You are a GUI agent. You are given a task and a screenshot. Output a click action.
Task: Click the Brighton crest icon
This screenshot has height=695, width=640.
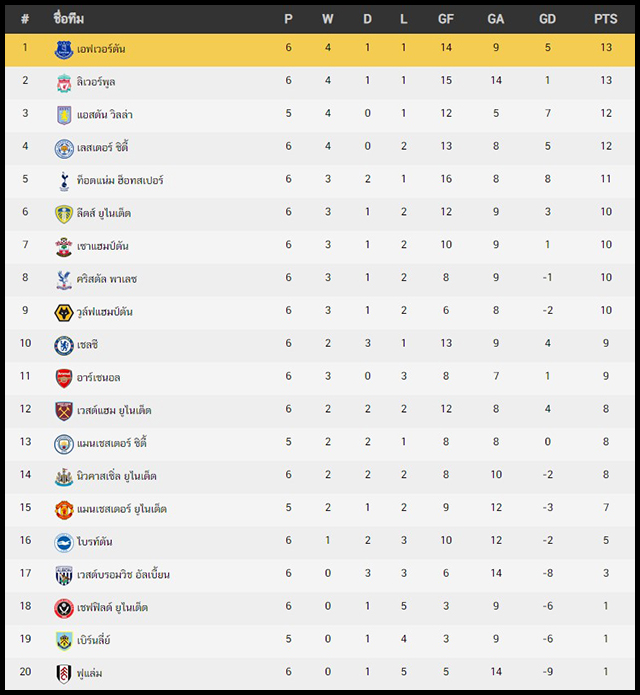click(x=64, y=543)
